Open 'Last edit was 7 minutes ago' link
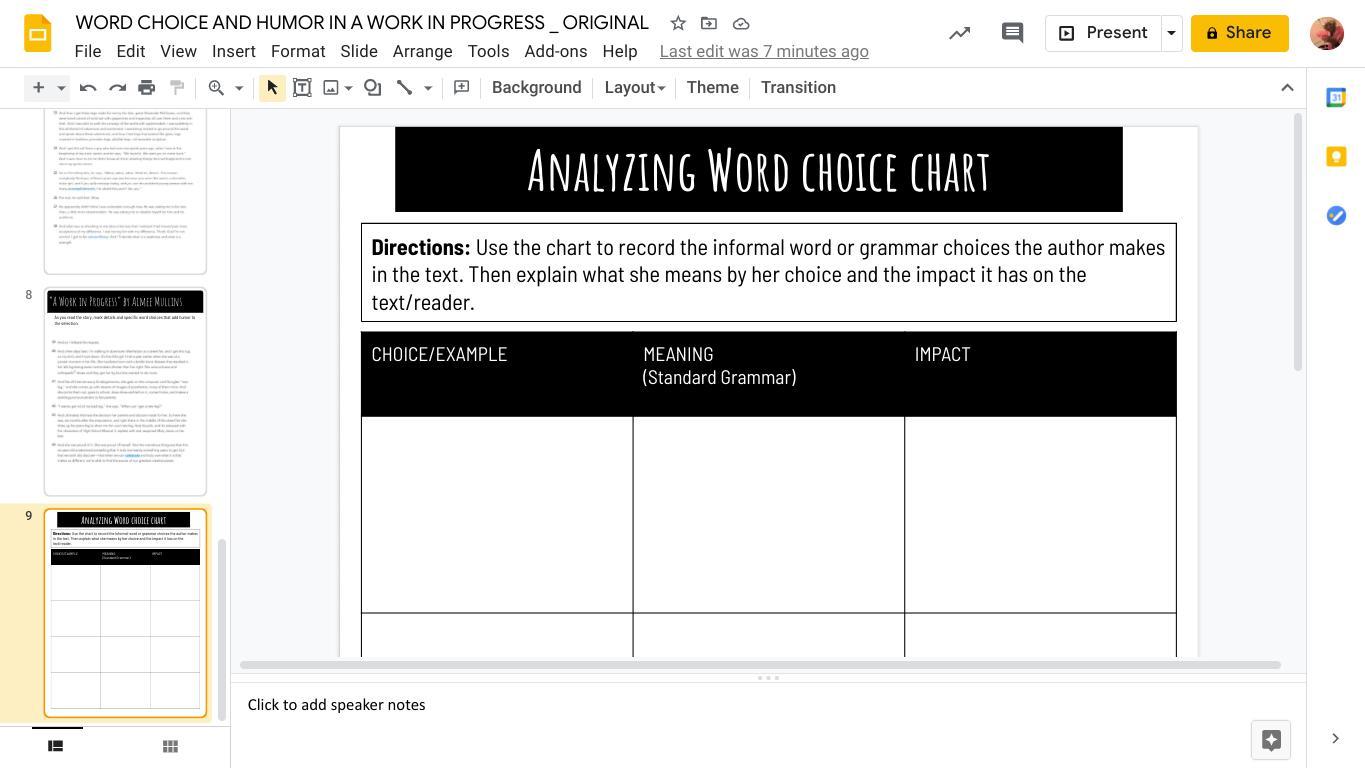 tap(764, 51)
